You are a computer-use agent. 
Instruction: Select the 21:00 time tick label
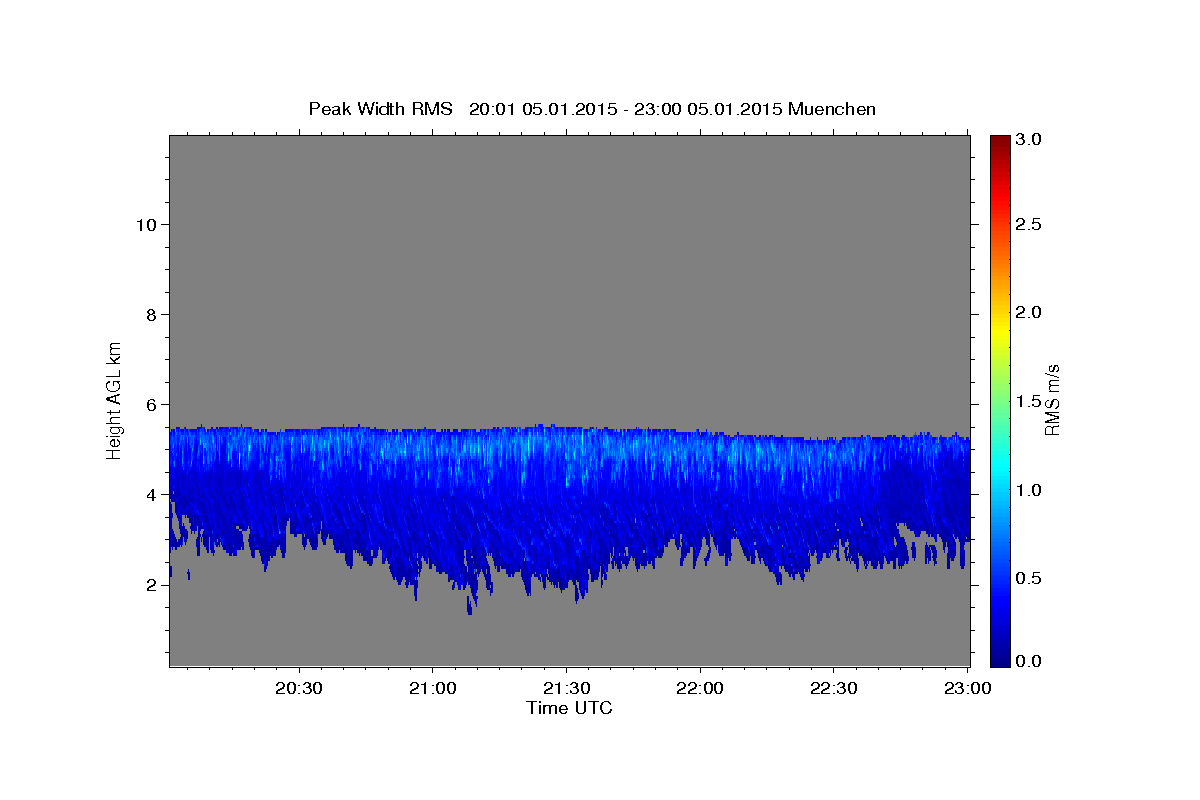(433, 689)
